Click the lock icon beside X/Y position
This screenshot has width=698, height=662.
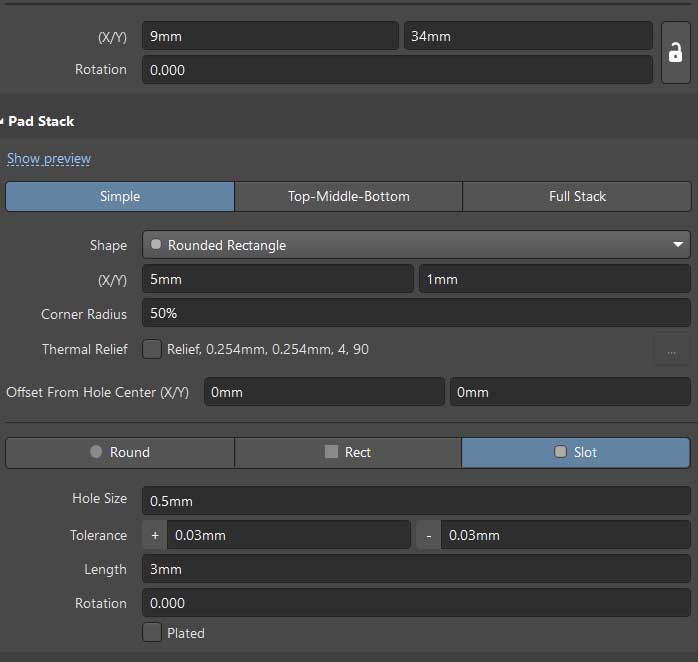coord(675,53)
